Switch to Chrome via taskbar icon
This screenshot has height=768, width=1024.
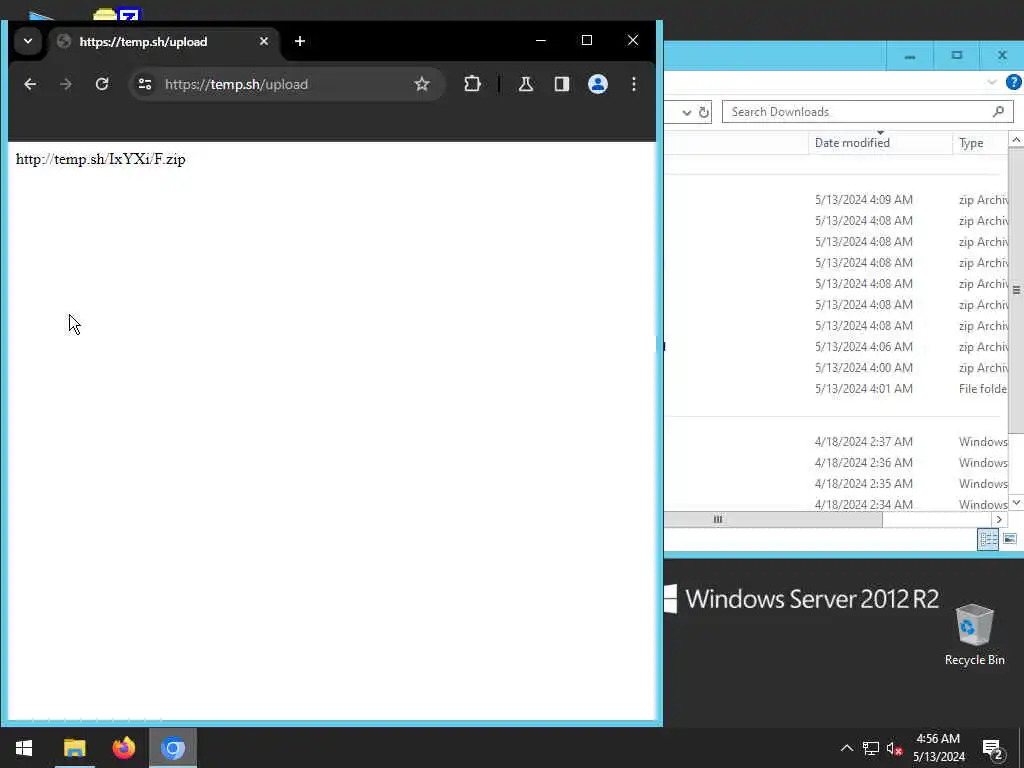click(x=173, y=748)
